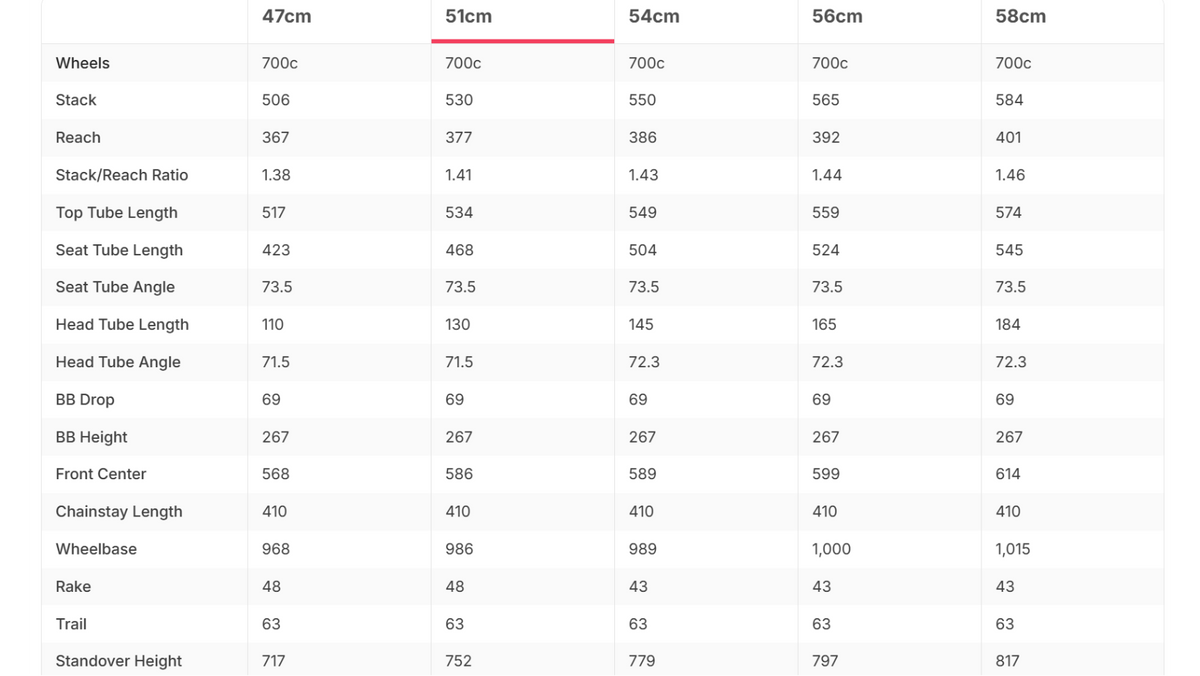Screen dimensions: 1200x676
Task: Click the Wheelbase row label
Action: click(96, 549)
